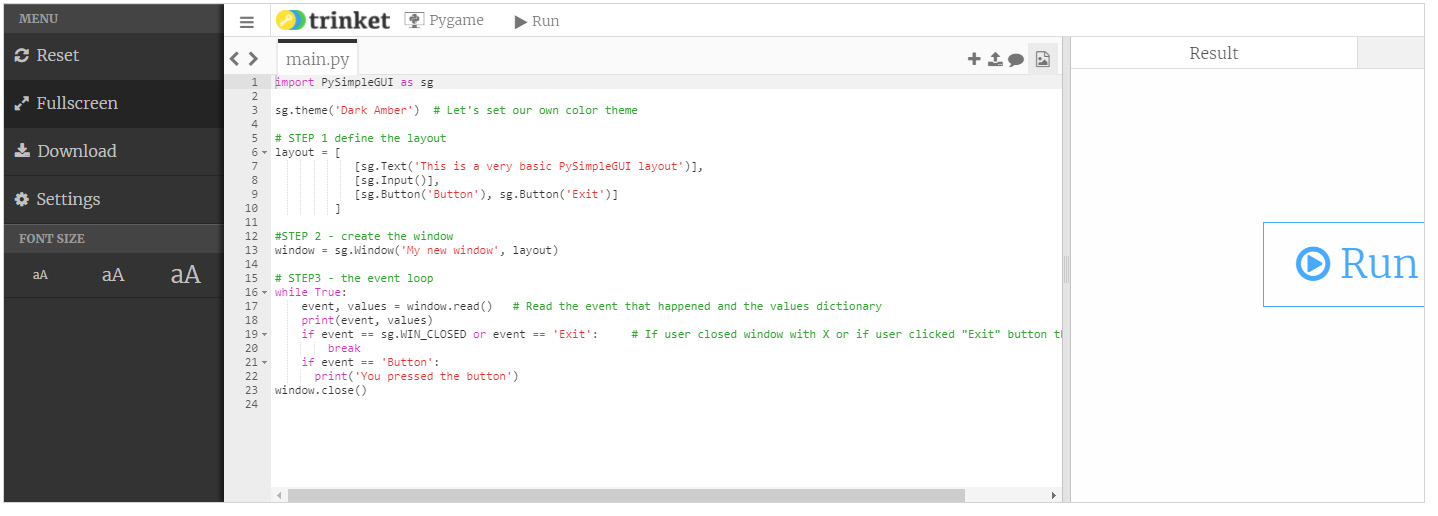Click the Download menu item
This screenshot has width=1438, height=516.
(x=76, y=151)
